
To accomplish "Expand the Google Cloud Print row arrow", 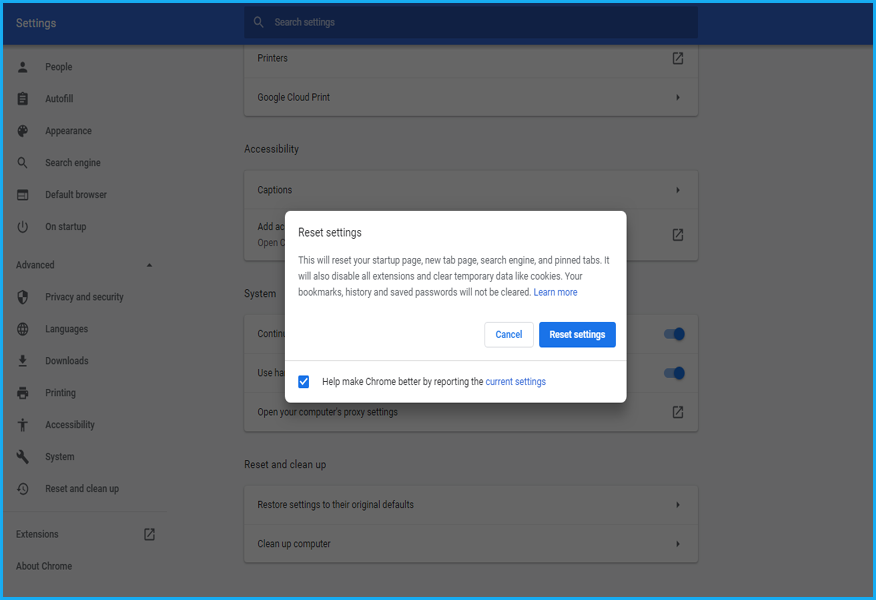I will tap(677, 97).
